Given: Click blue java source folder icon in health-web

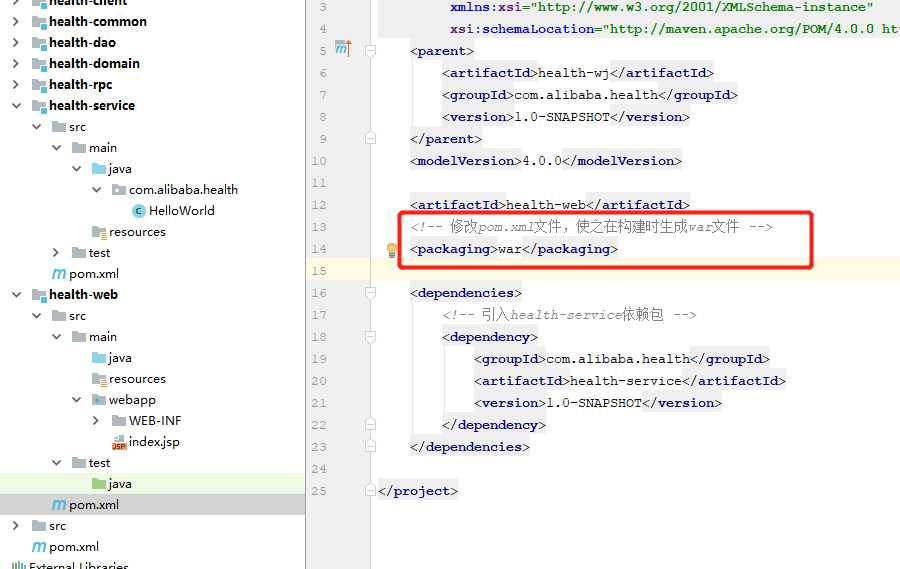Looking at the screenshot, I should [99, 358].
